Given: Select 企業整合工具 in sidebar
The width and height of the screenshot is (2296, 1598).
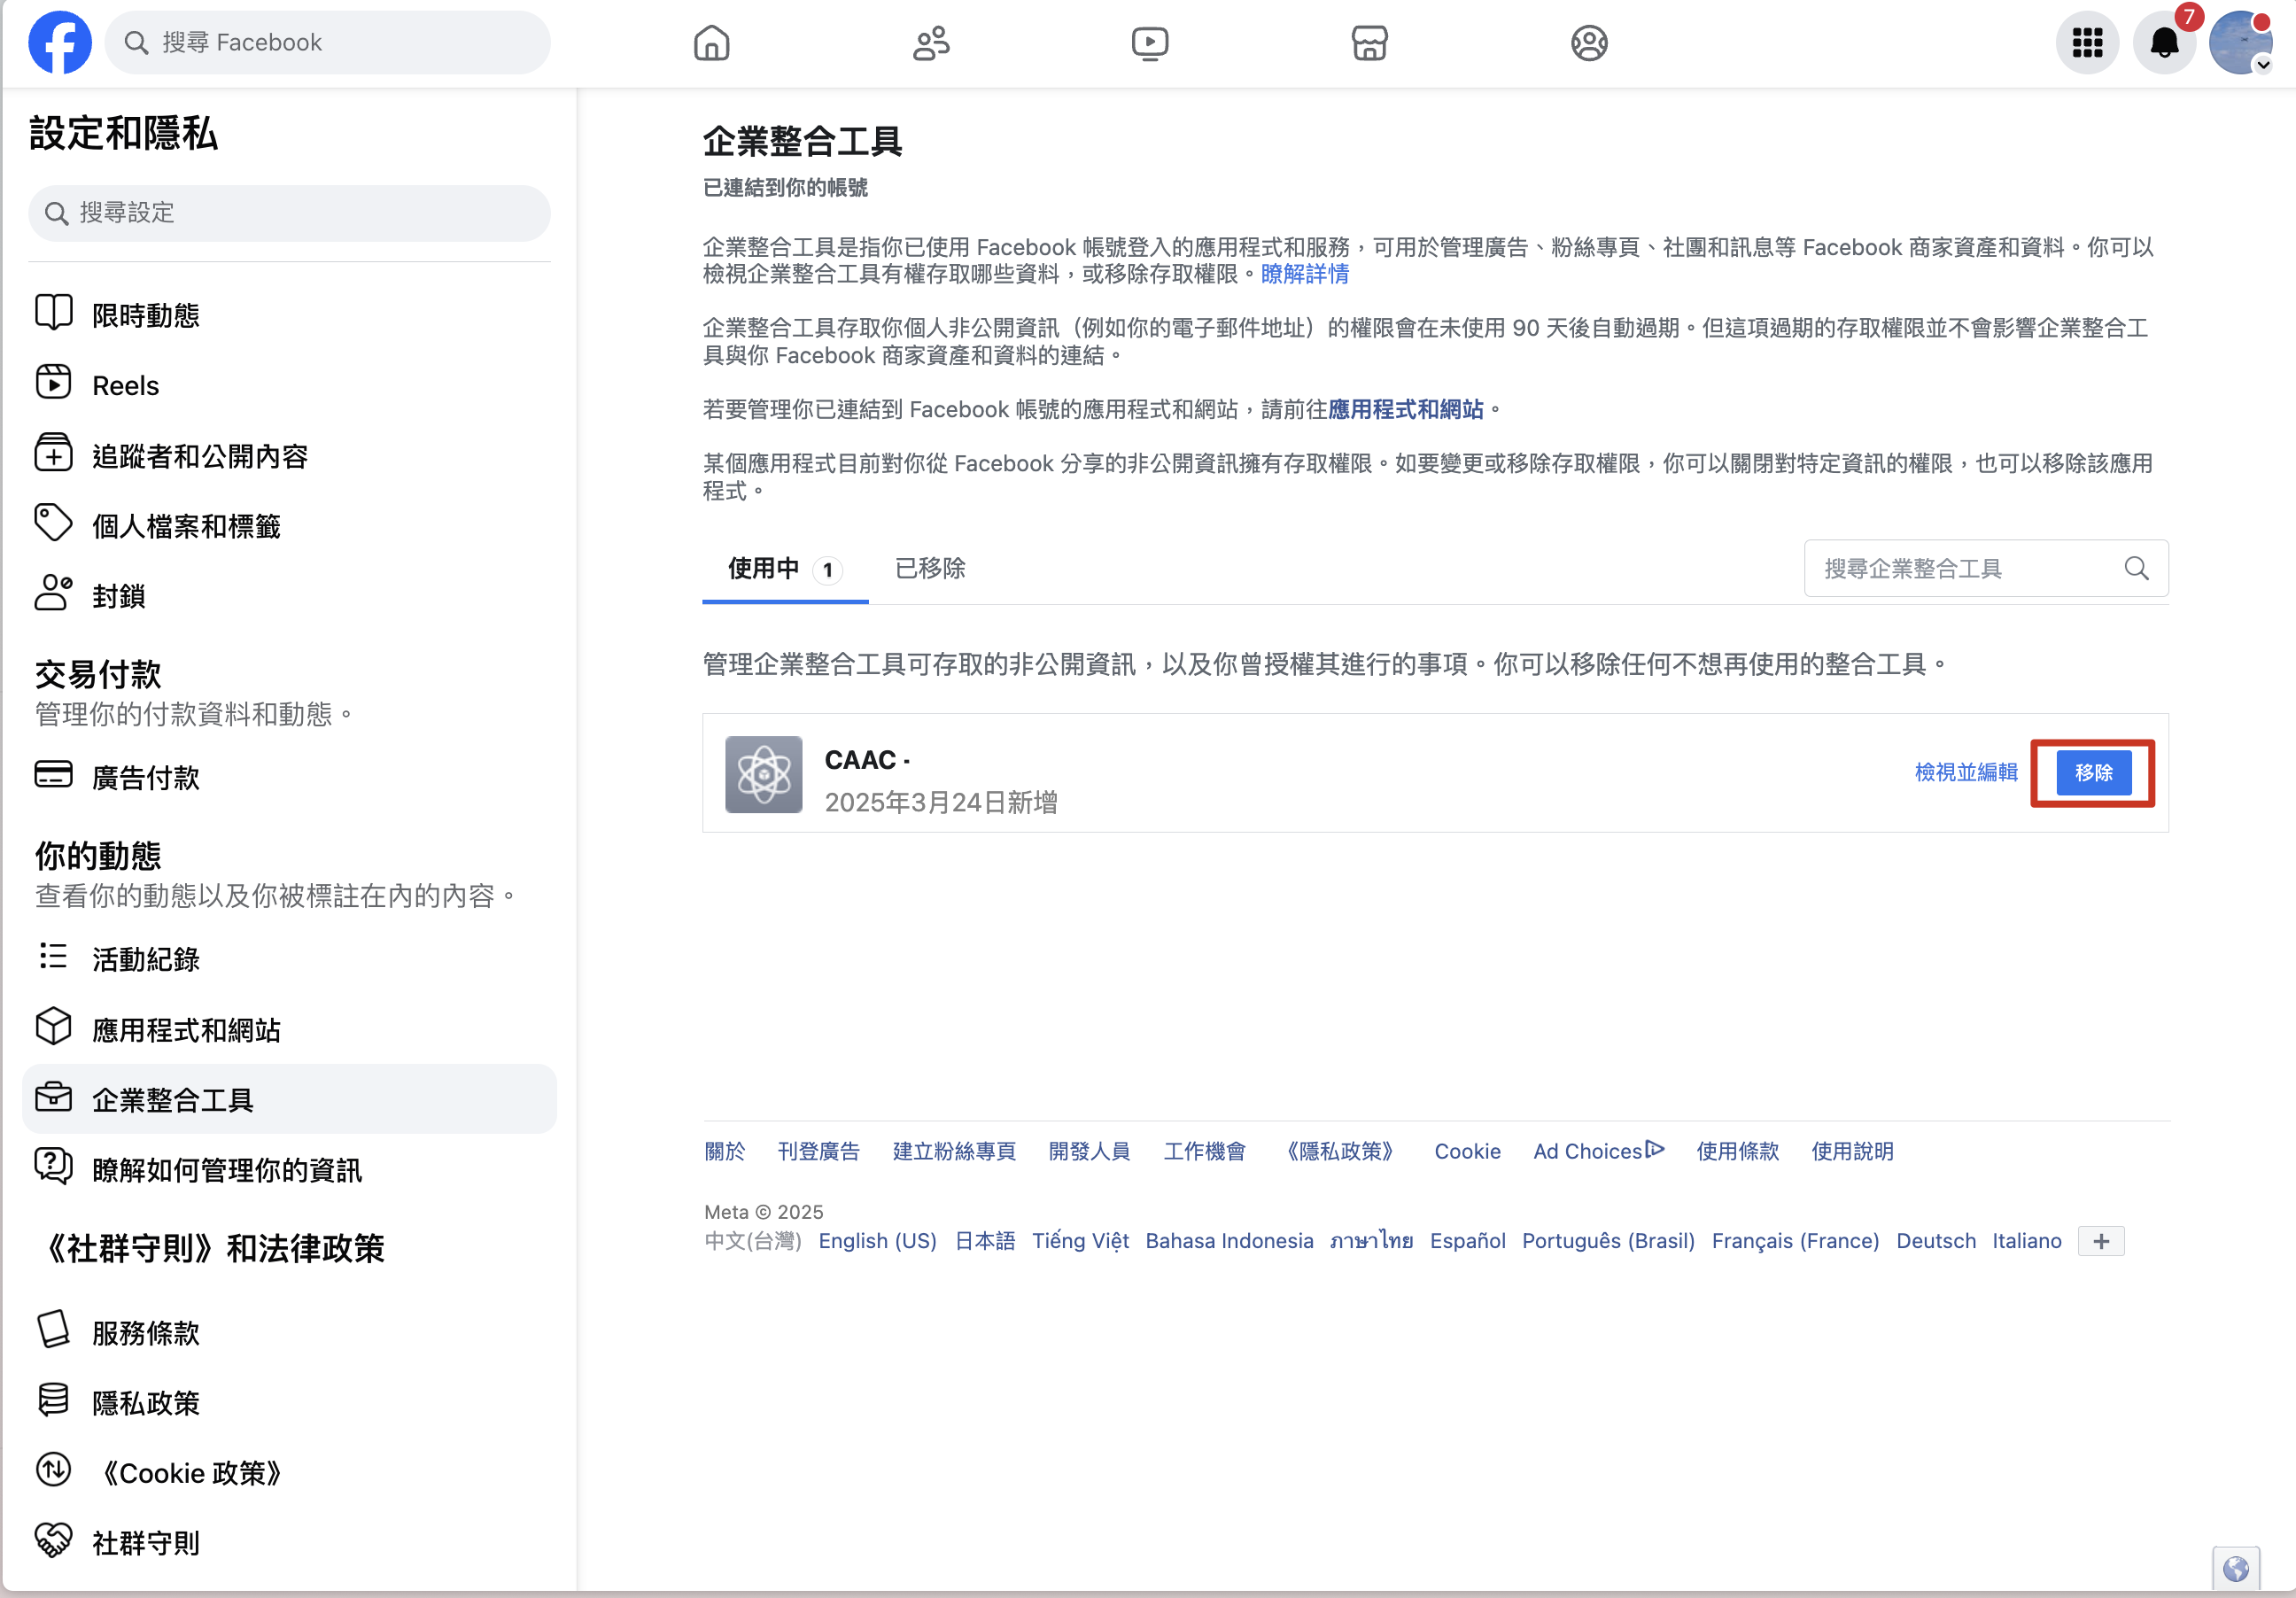Looking at the screenshot, I should pyautogui.click(x=289, y=1099).
